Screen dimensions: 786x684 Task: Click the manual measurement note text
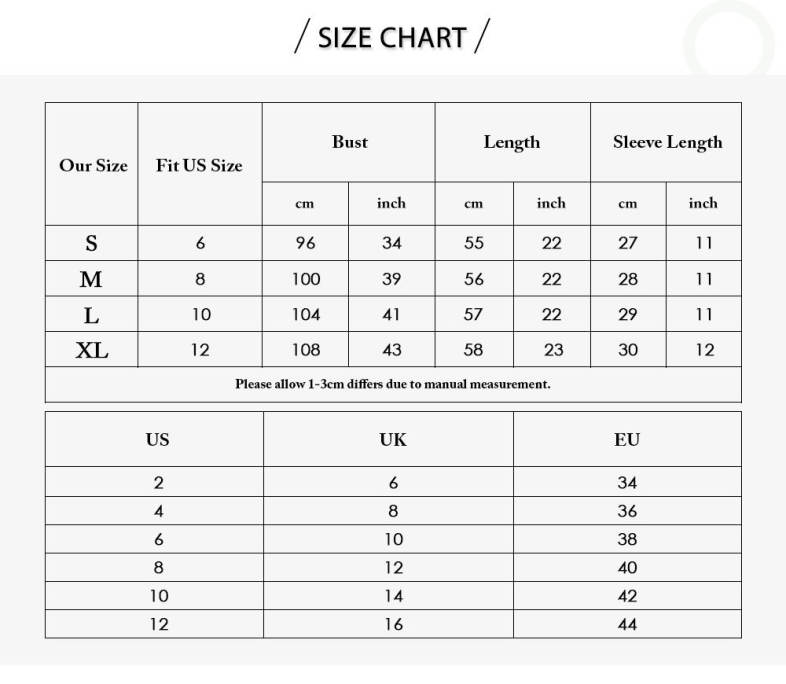click(393, 384)
